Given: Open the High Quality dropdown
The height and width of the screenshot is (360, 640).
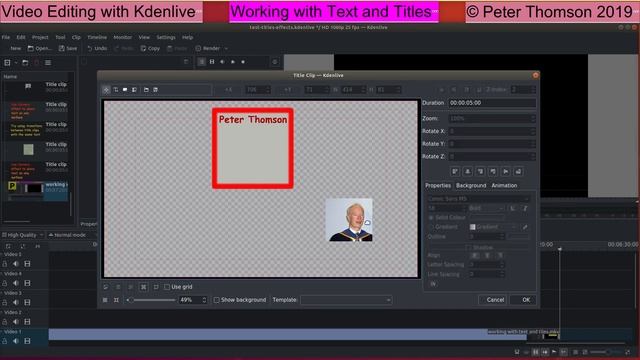Looking at the screenshot, I should click(22, 235).
